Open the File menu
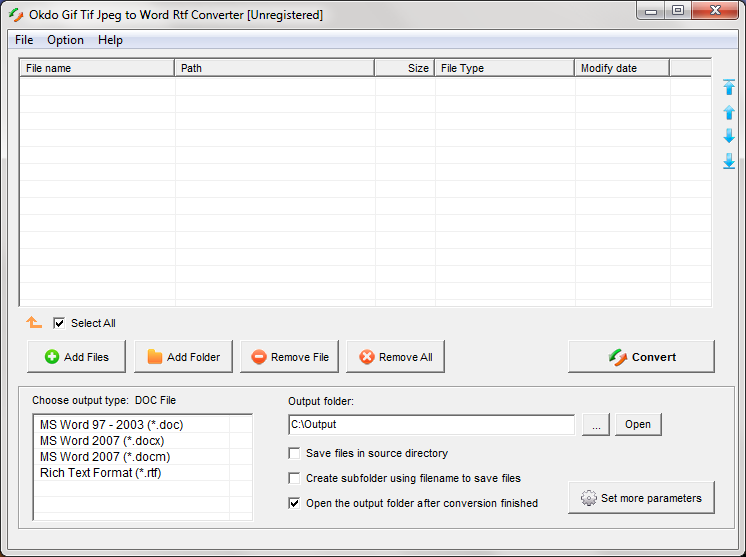746x557 pixels. (x=24, y=40)
